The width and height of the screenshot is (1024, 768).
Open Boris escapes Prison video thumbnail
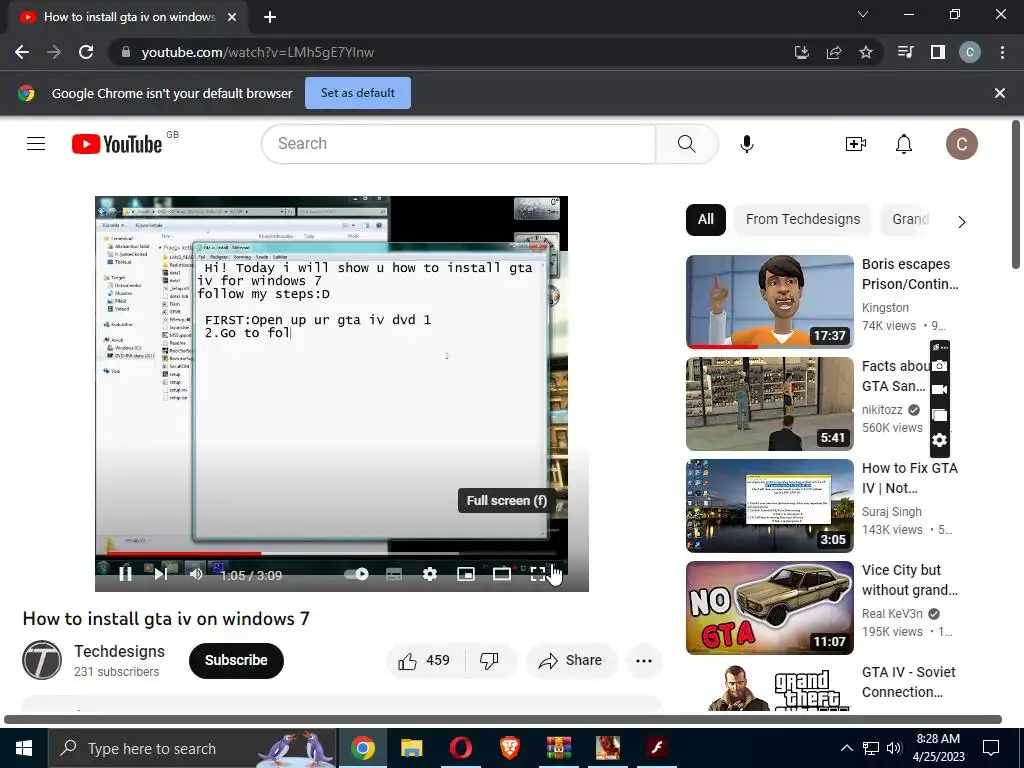coord(769,302)
